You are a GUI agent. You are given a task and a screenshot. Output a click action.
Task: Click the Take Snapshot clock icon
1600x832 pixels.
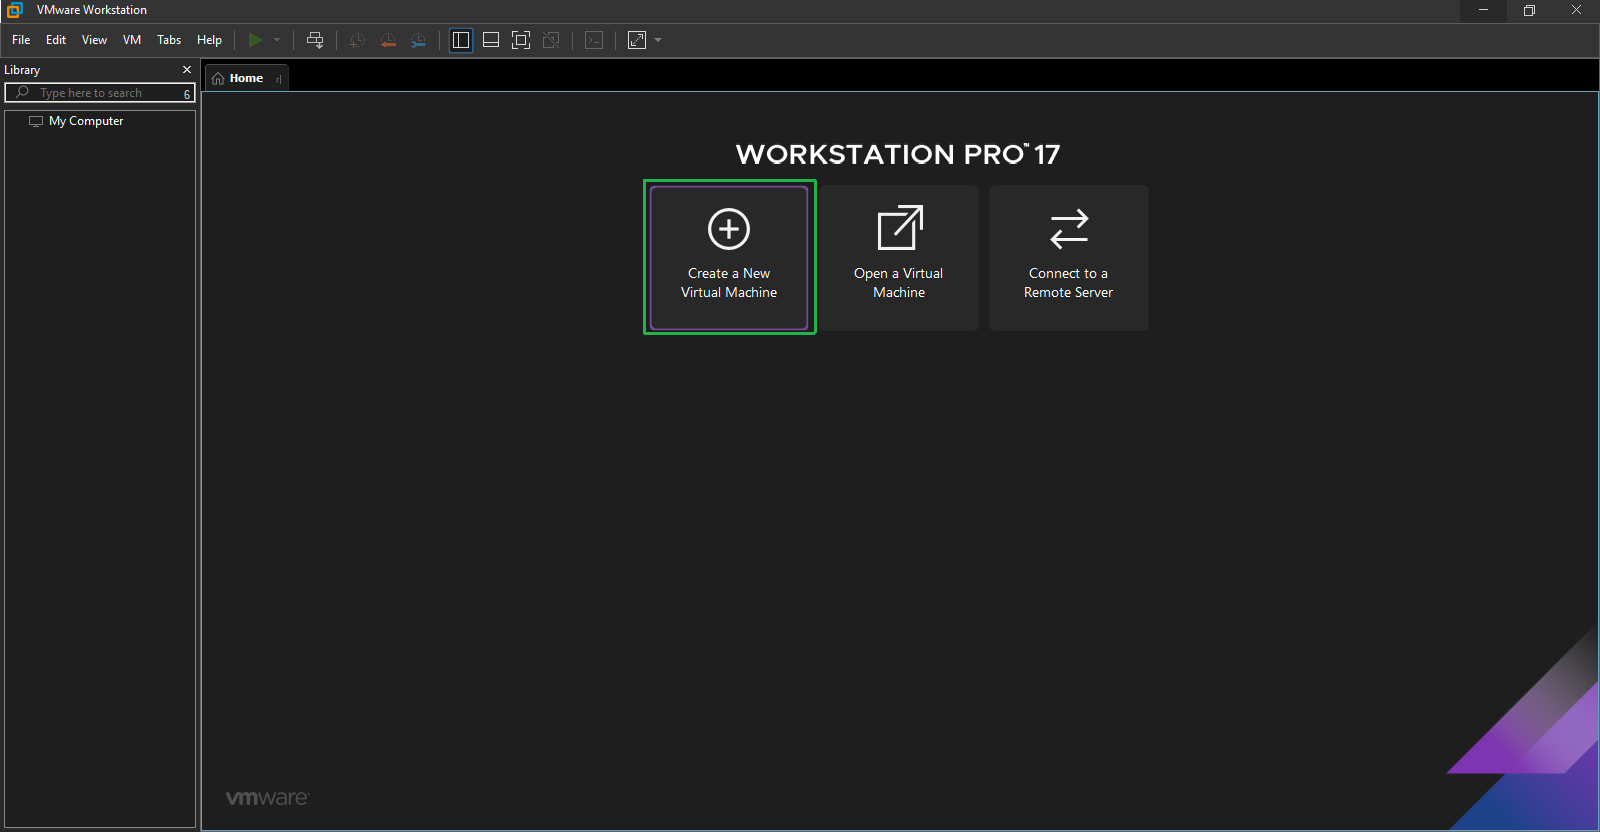[x=357, y=40]
